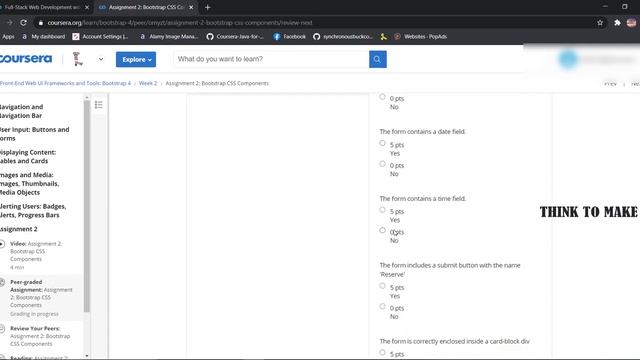
Task: Go to Week 2 breadcrumb
Action: click(x=148, y=83)
